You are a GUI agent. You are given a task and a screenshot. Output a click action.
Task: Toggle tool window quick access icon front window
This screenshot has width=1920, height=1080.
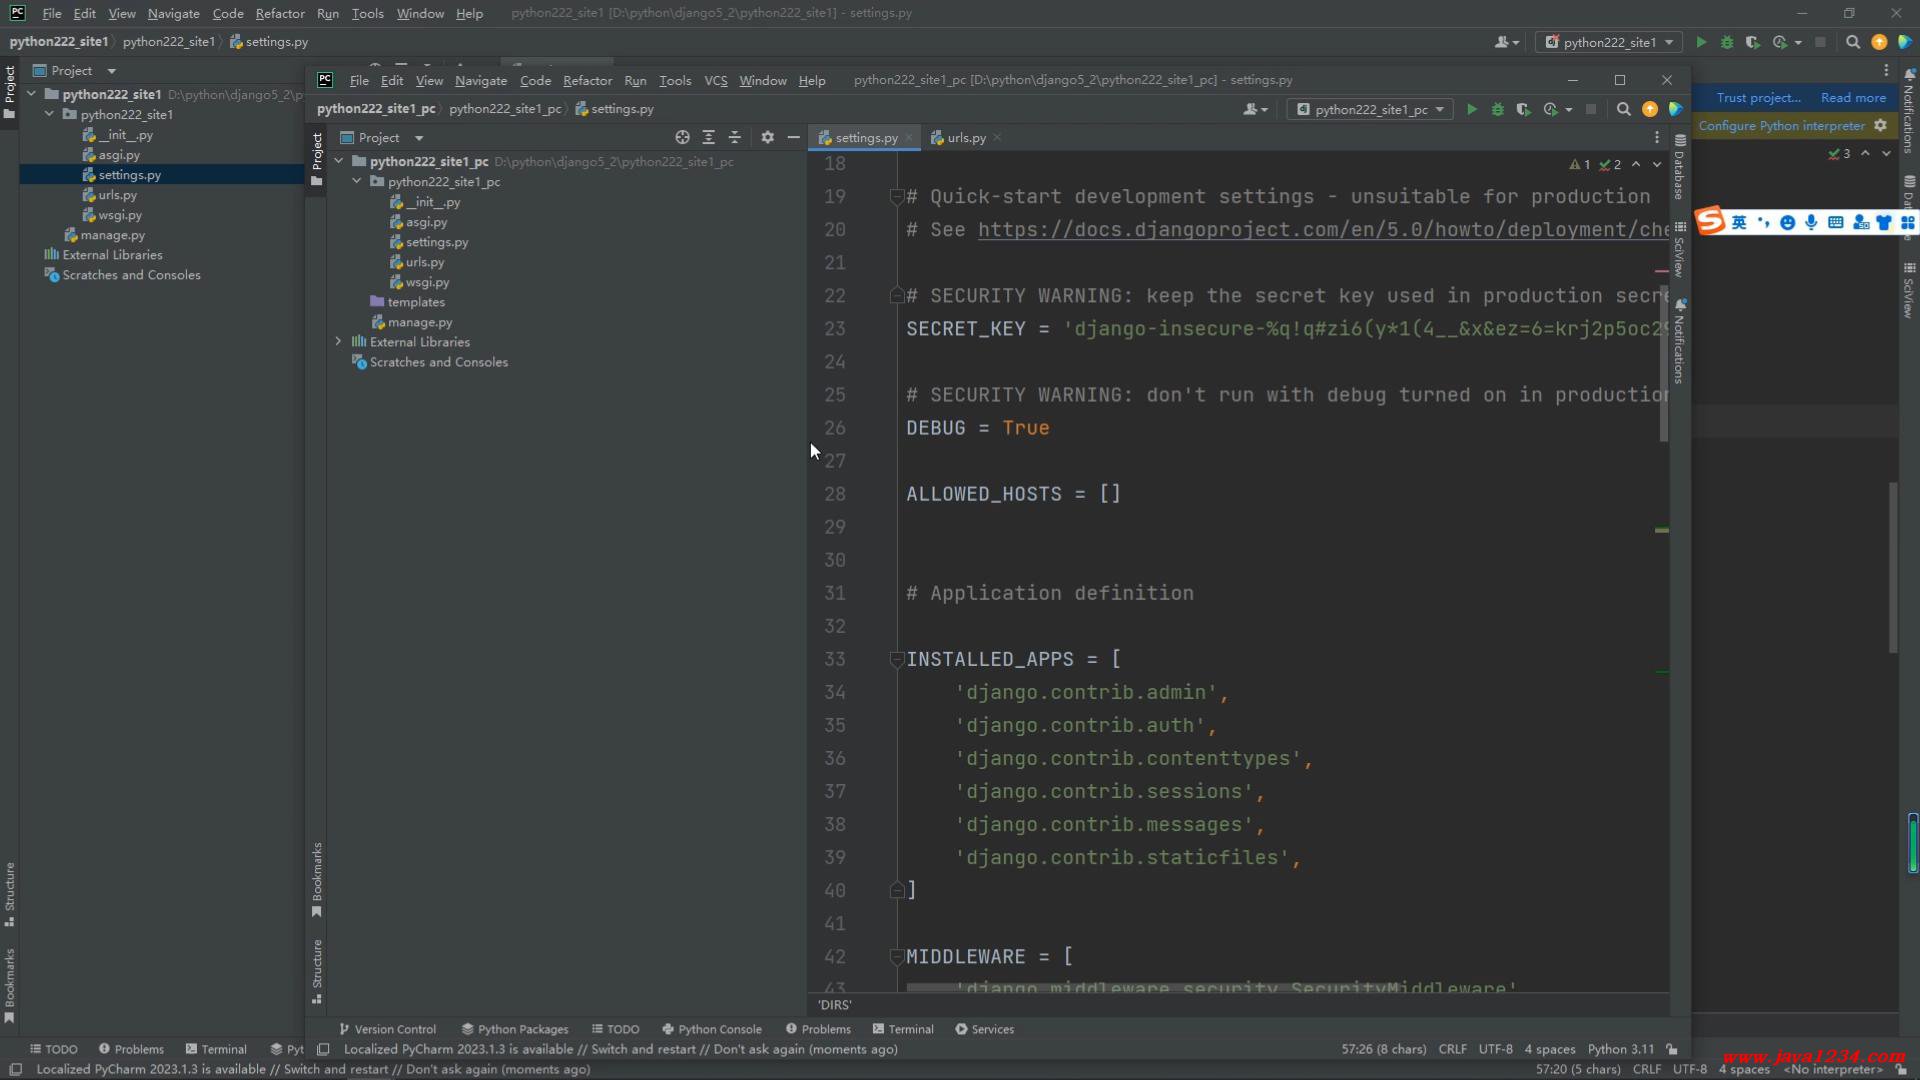point(322,1049)
